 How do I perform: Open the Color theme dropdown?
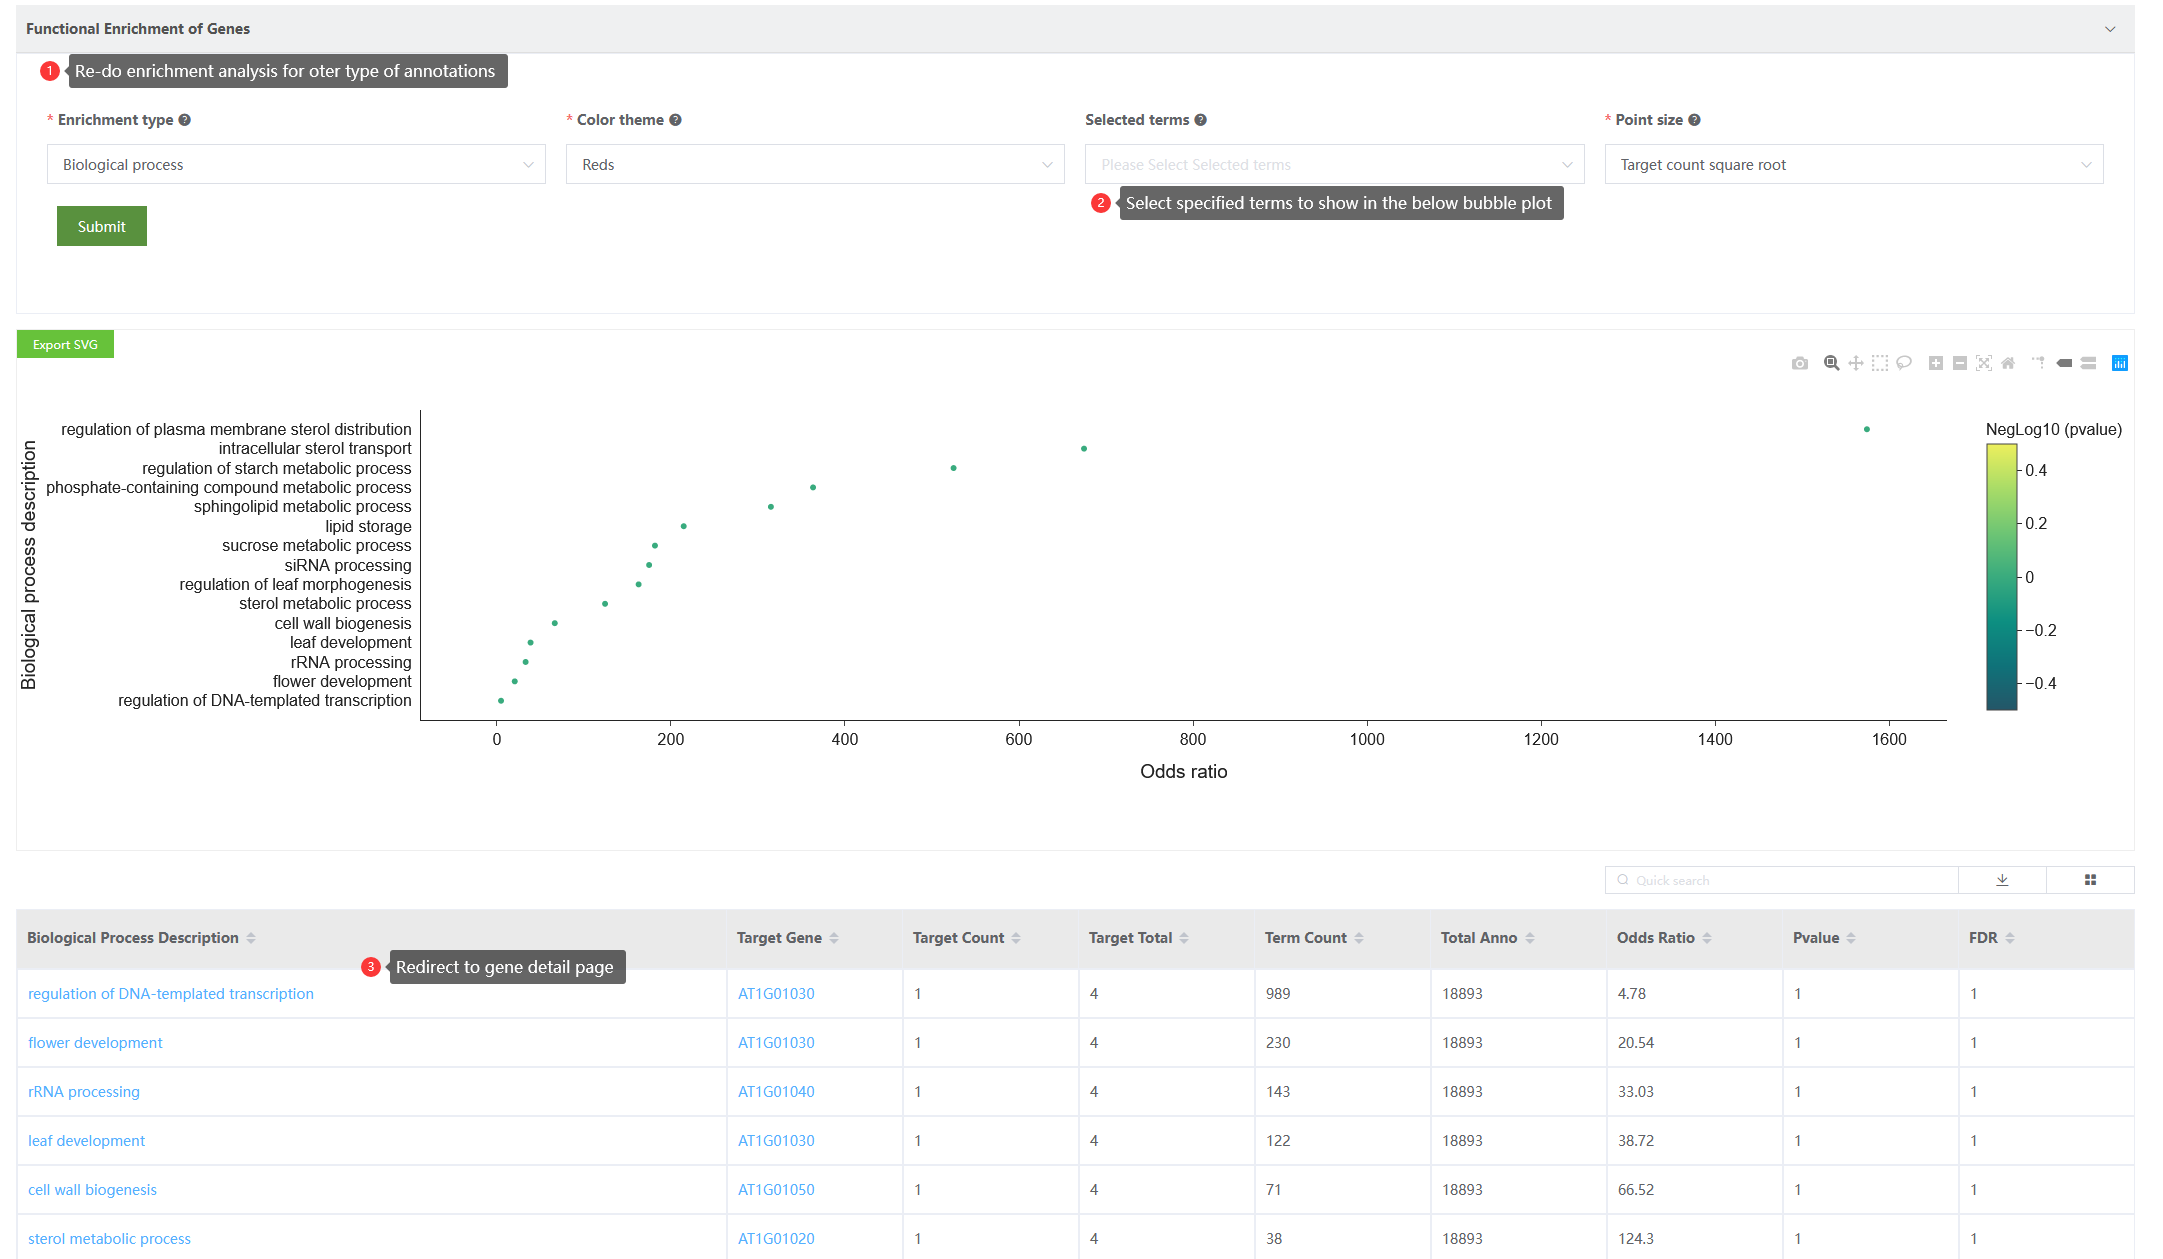tap(815, 165)
